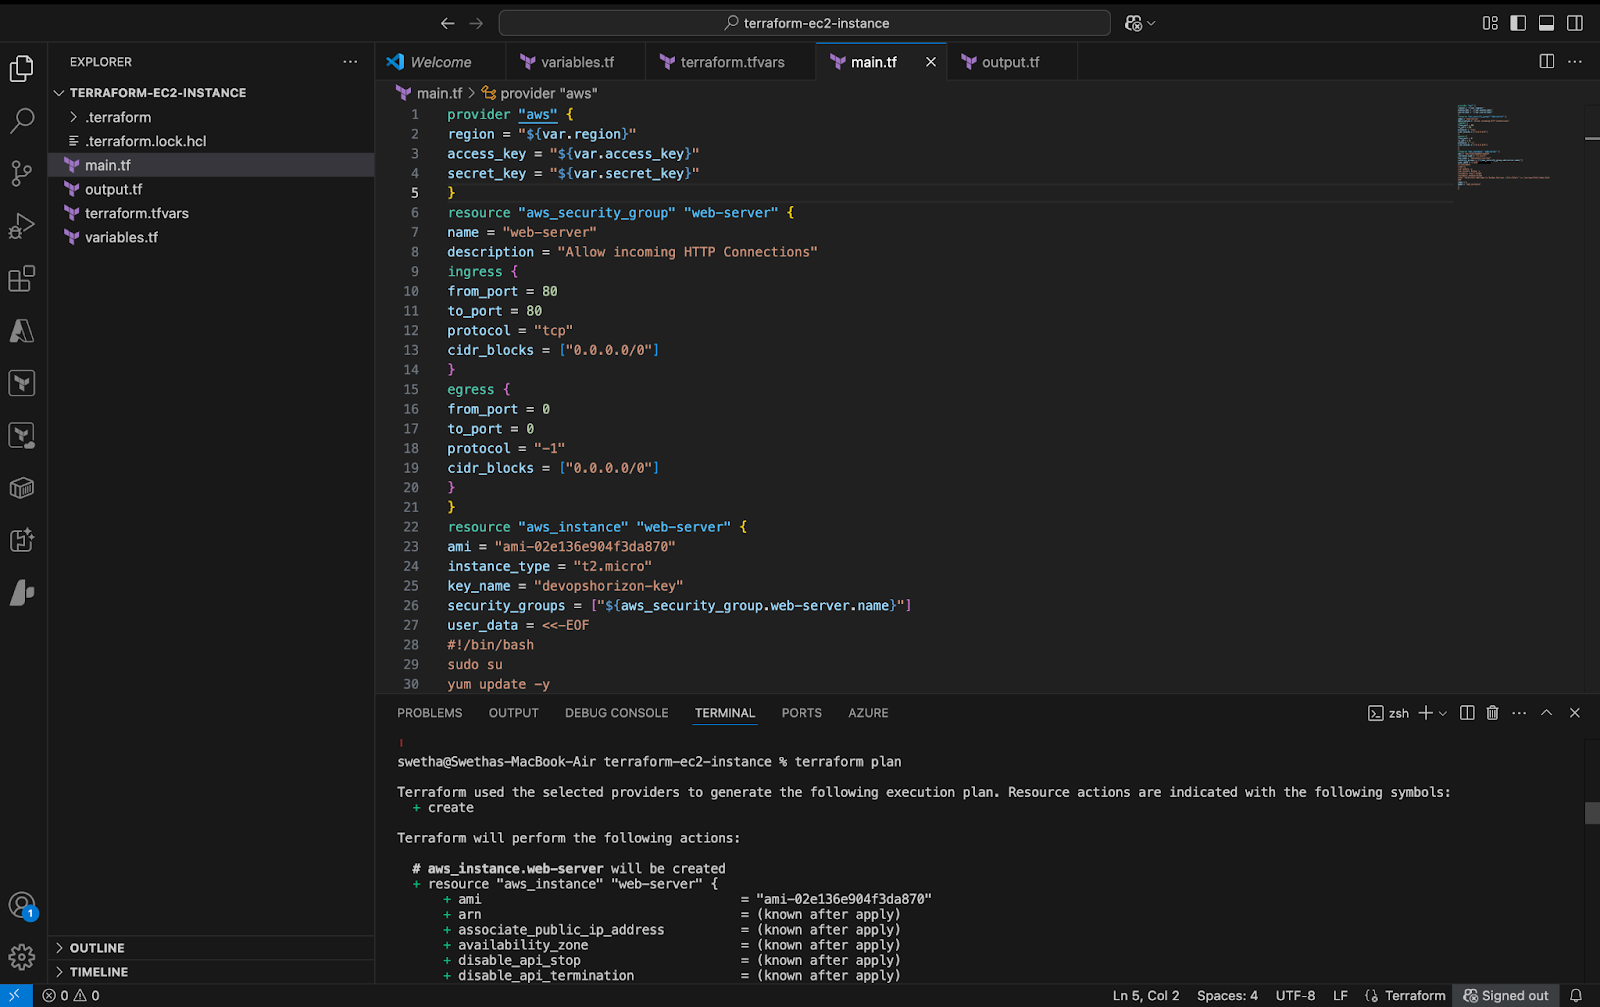The height and width of the screenshot is (1007, 1600).
Task: Expand the .terraform folder
Action: [211, 117]
